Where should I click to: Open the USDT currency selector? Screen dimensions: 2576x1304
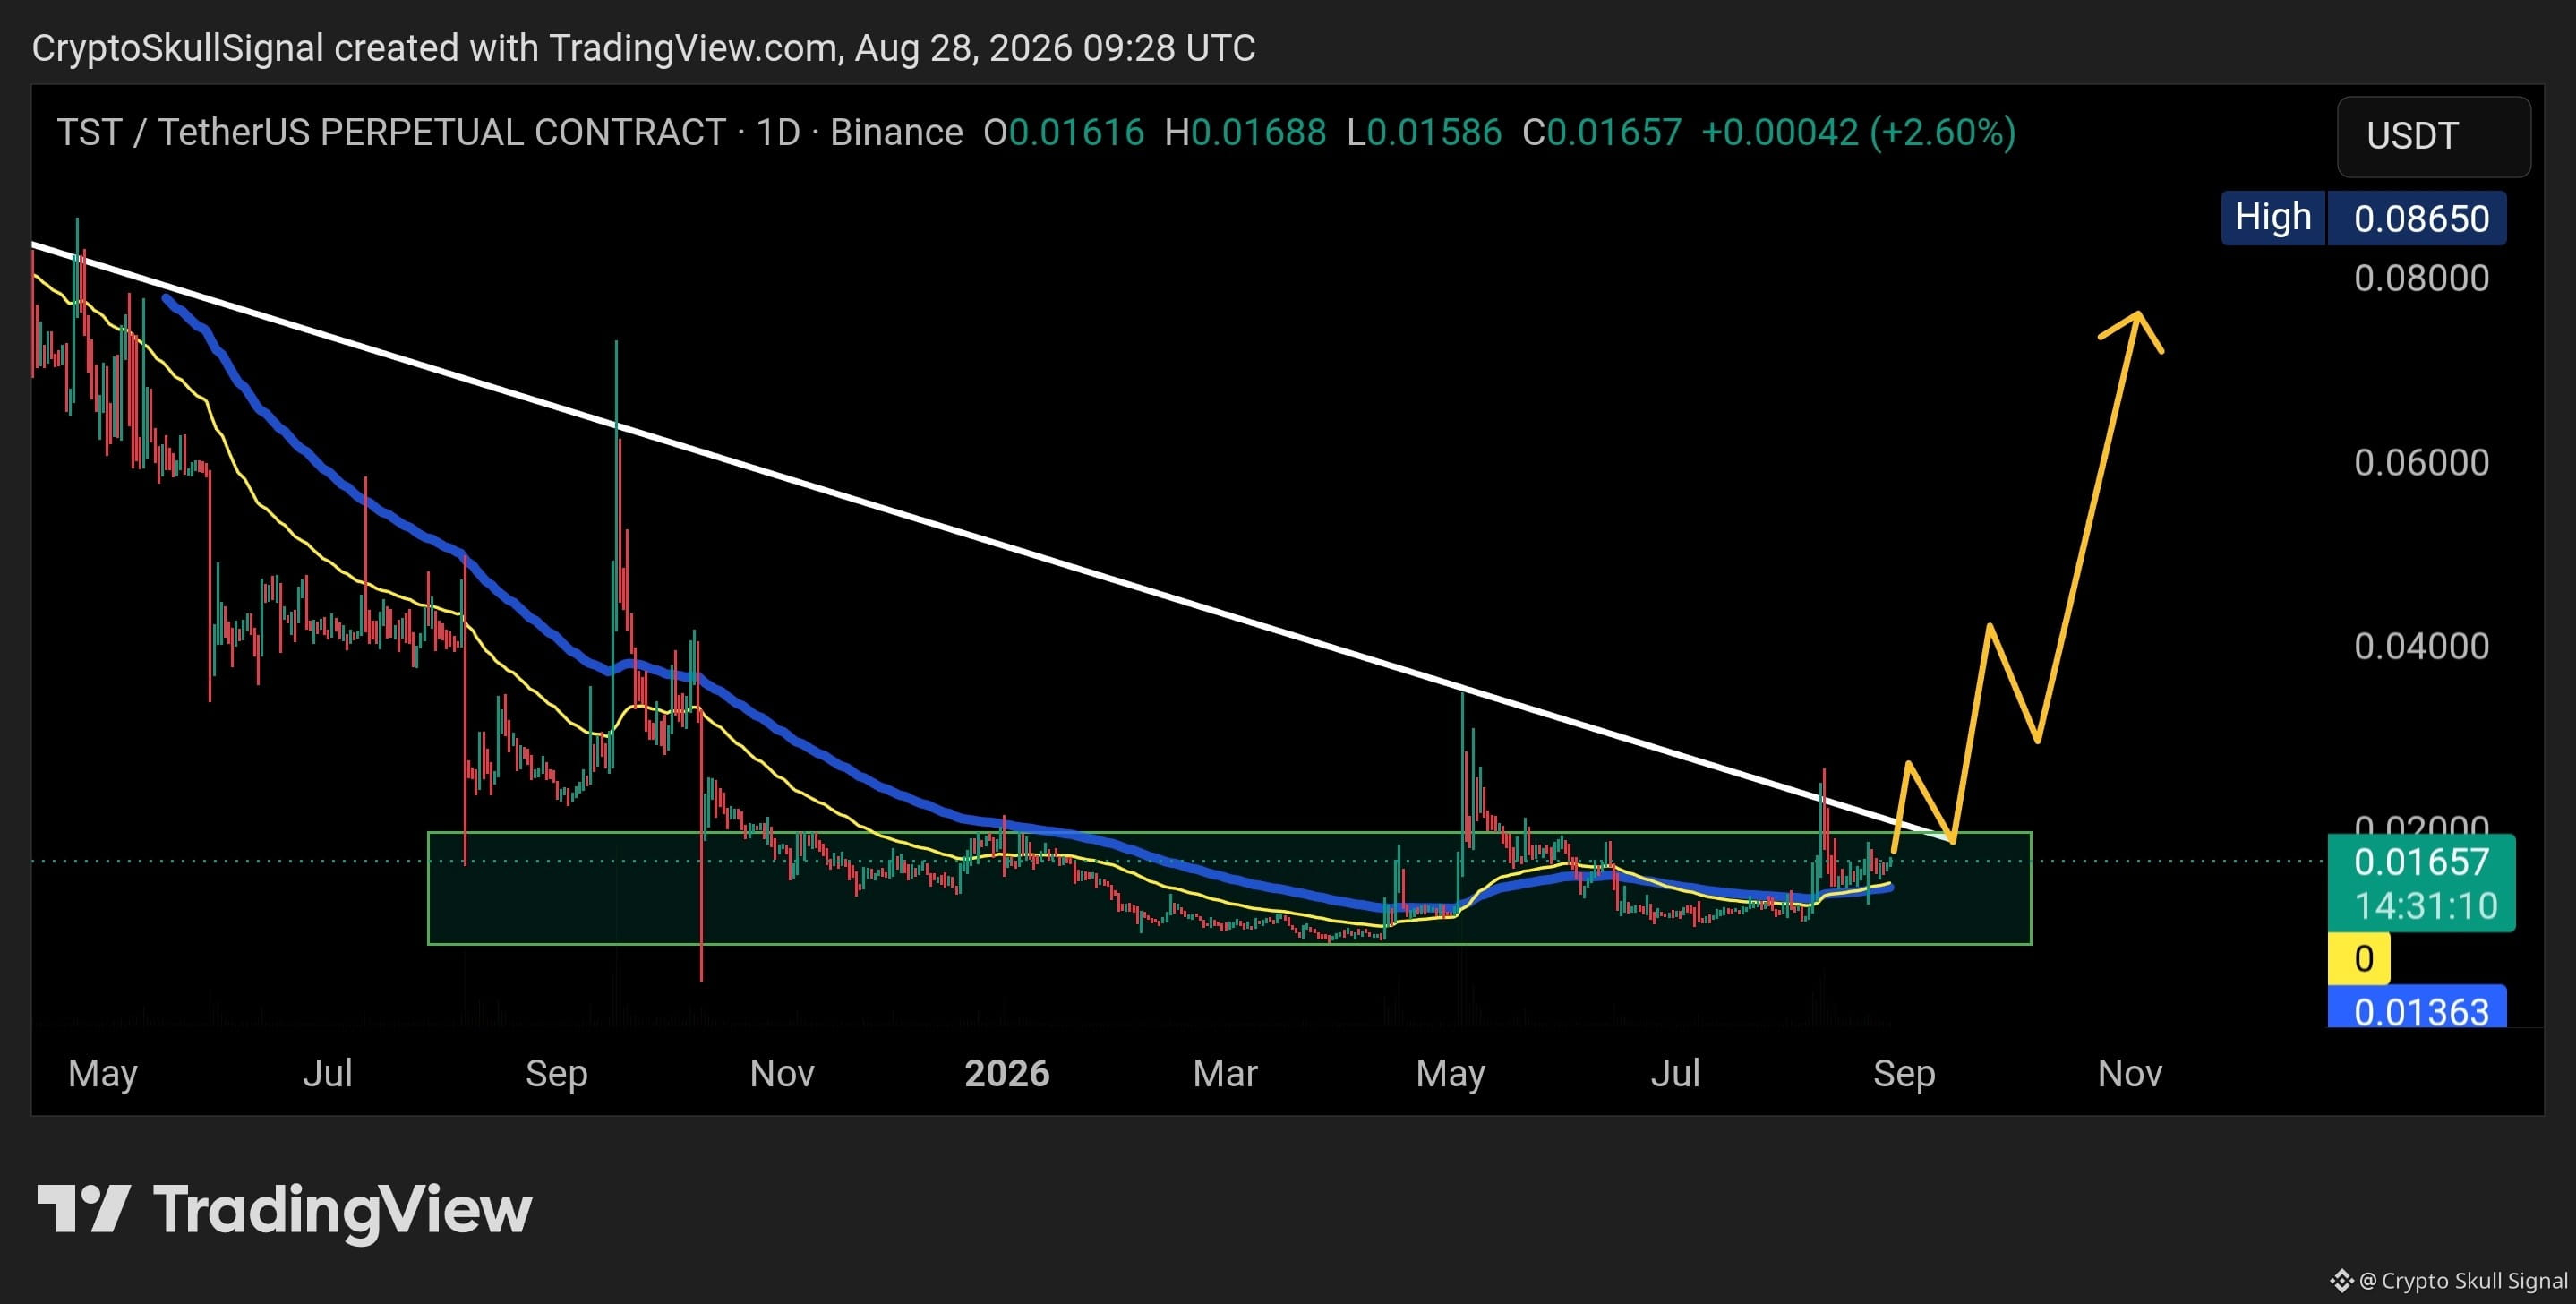tap(2433, 136)
